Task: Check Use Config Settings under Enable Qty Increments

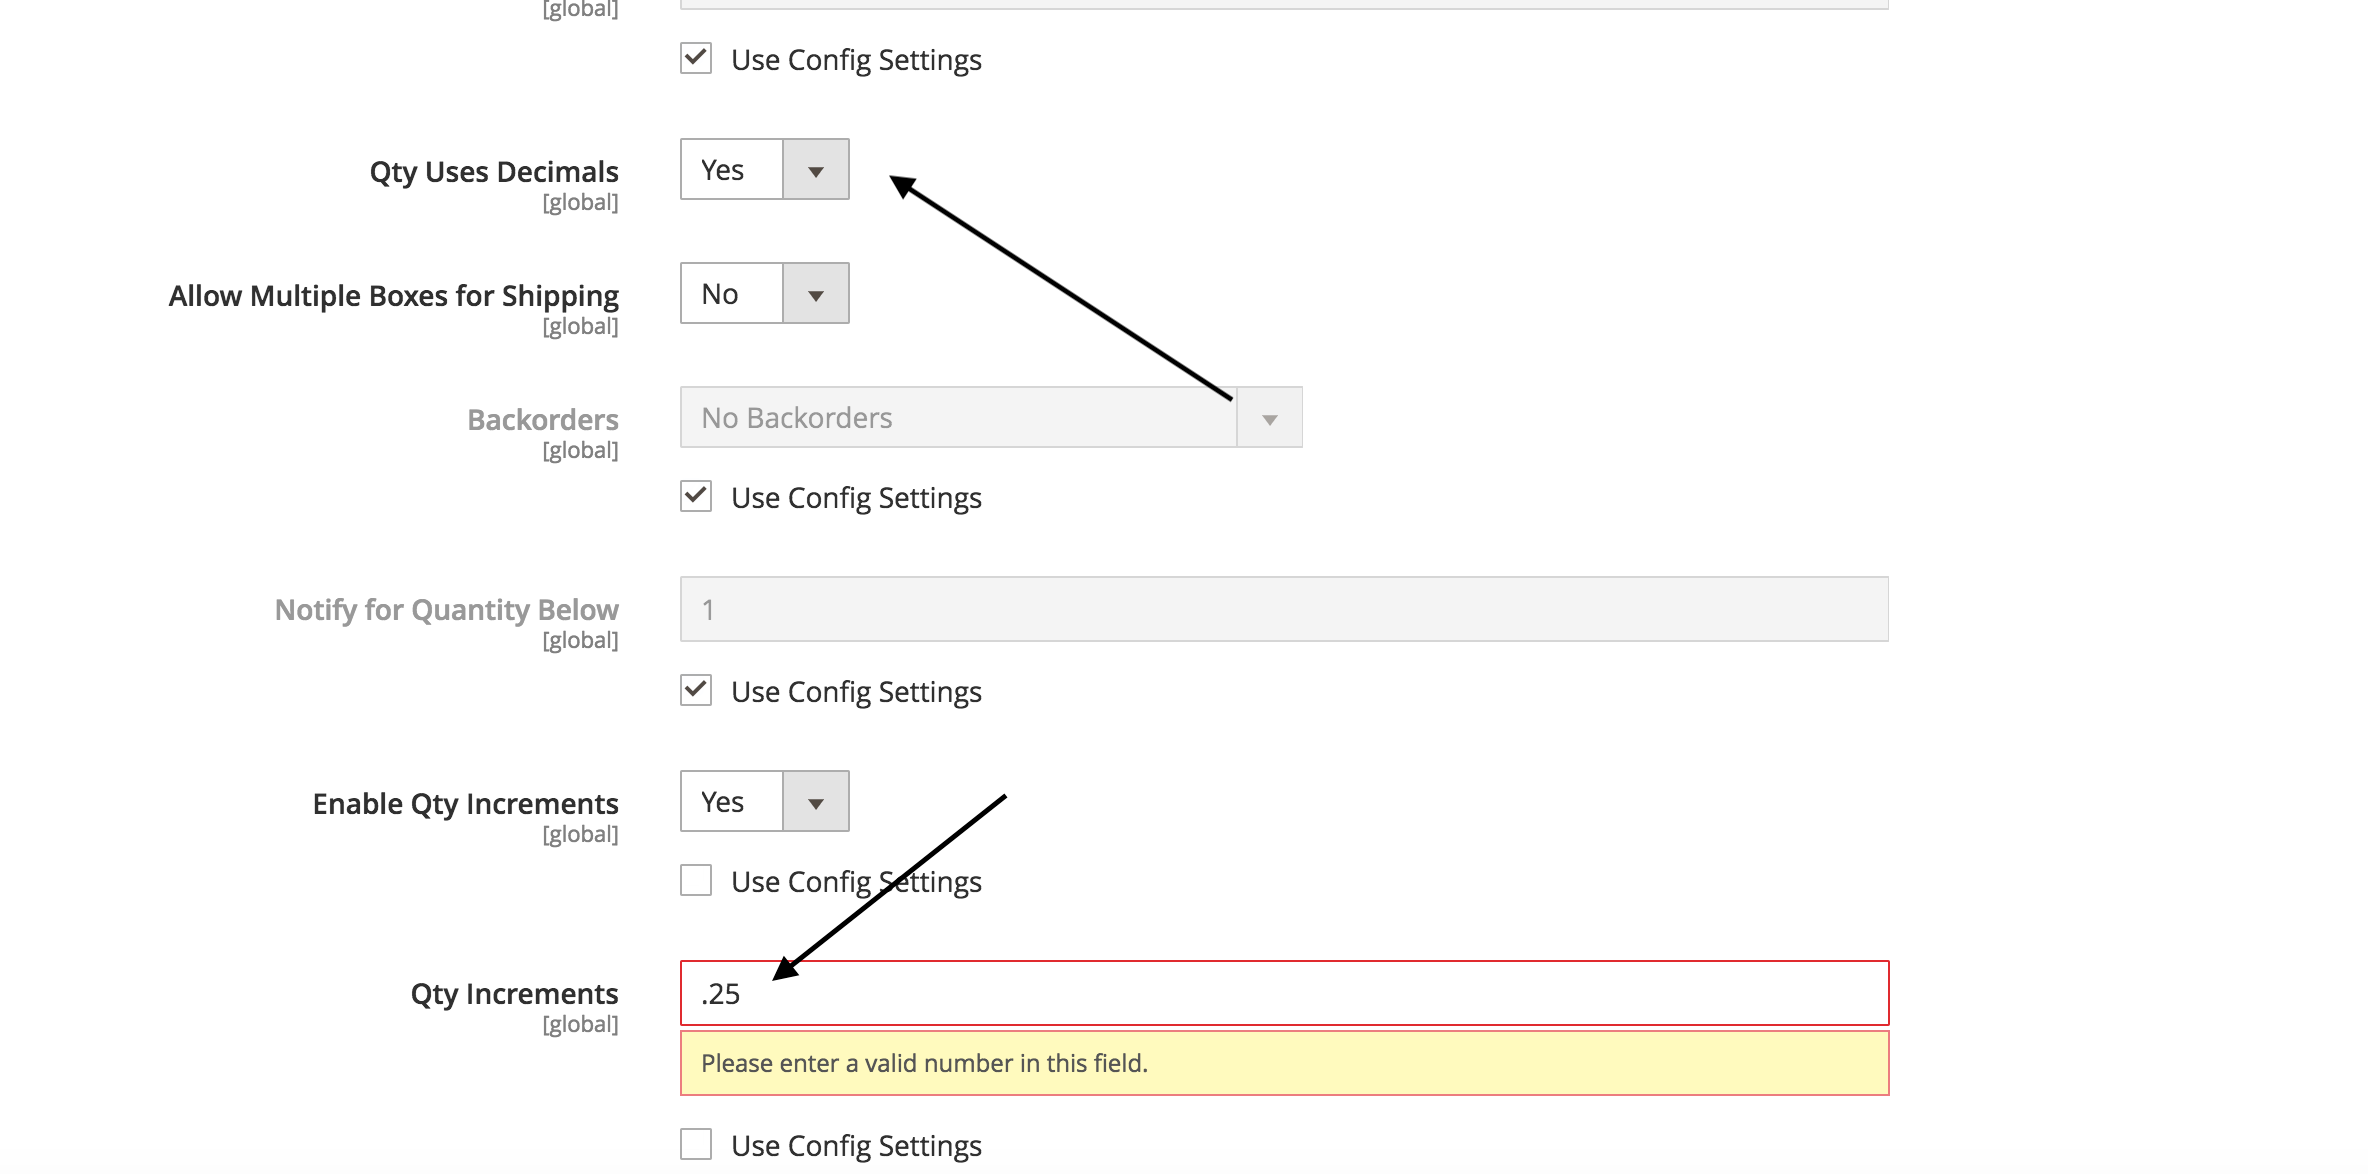Action: 696,880
